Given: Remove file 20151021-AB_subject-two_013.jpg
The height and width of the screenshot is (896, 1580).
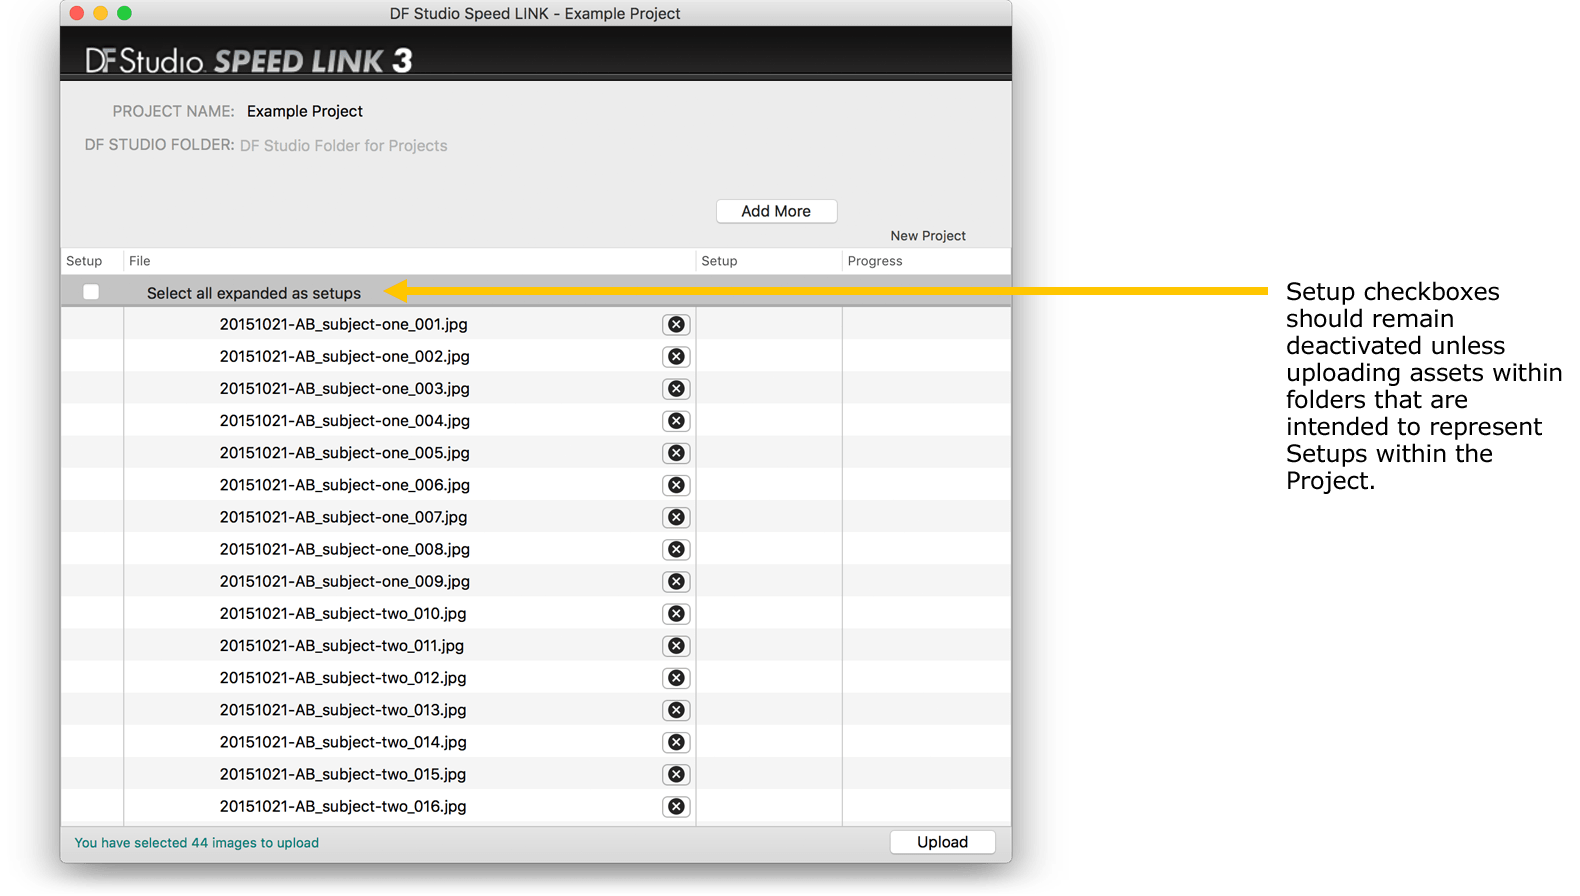Looking at the screenshot, I should [676, 710].
